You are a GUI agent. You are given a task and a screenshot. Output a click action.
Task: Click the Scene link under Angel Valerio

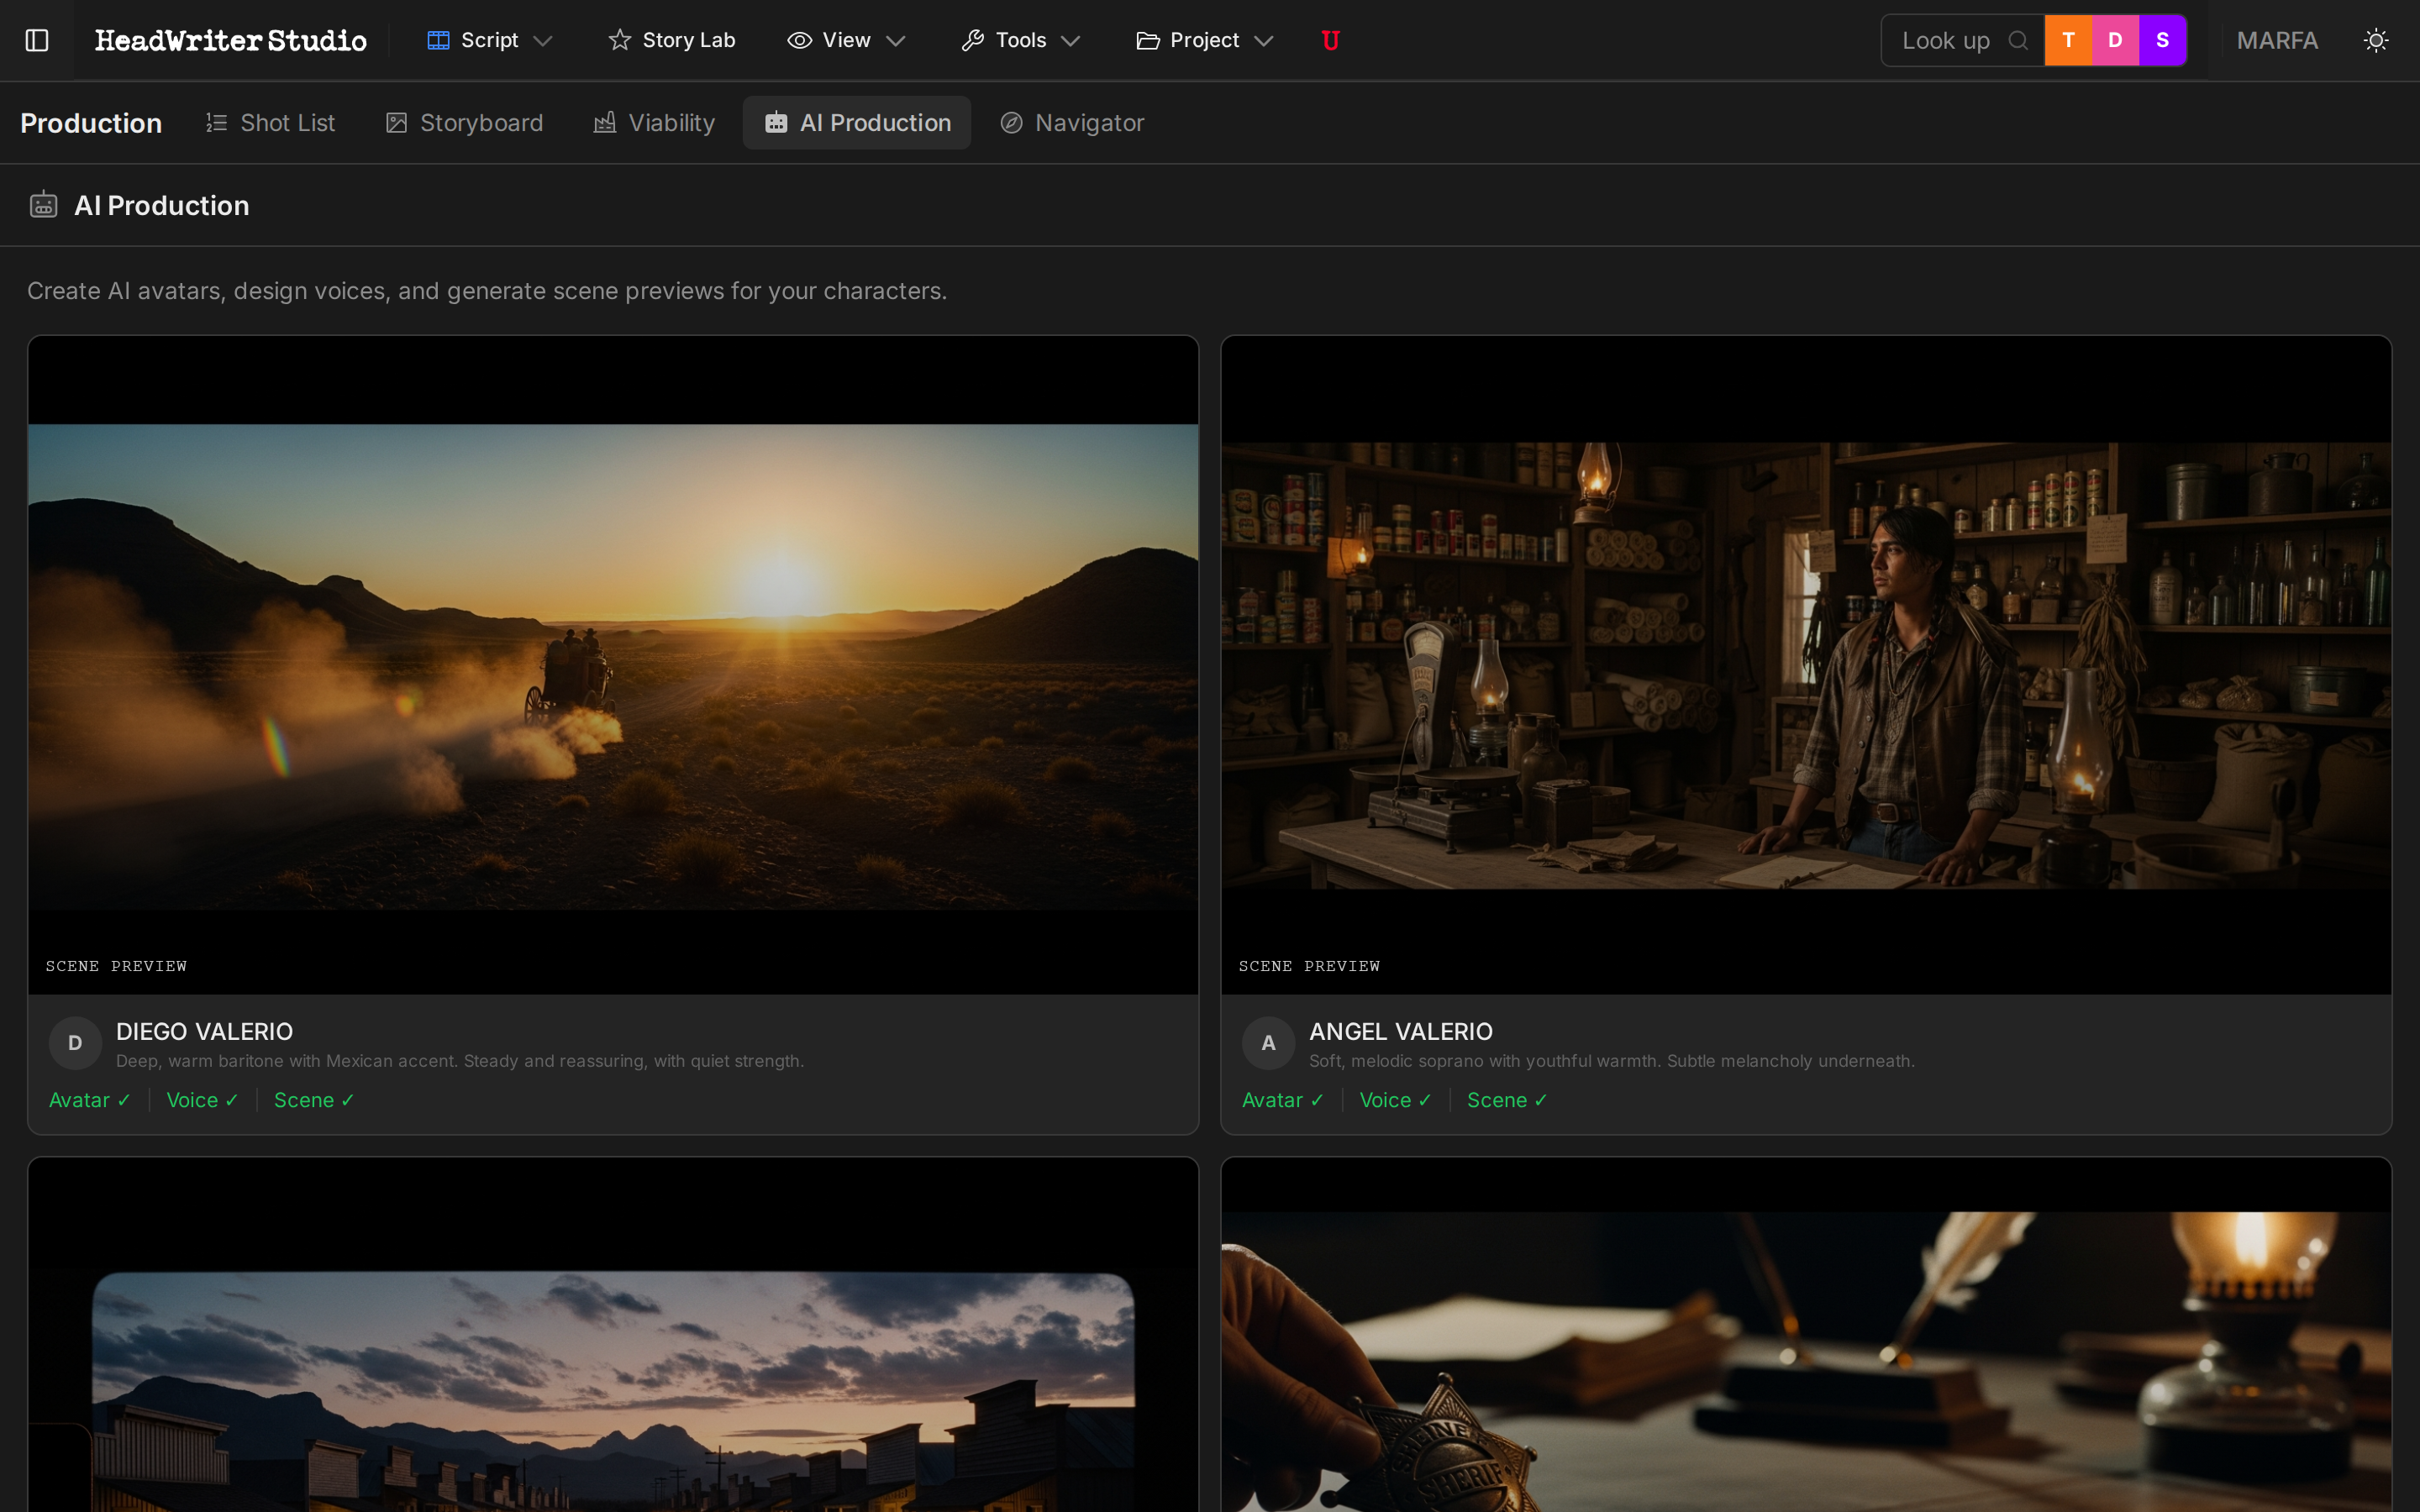coord(1506,1099)
